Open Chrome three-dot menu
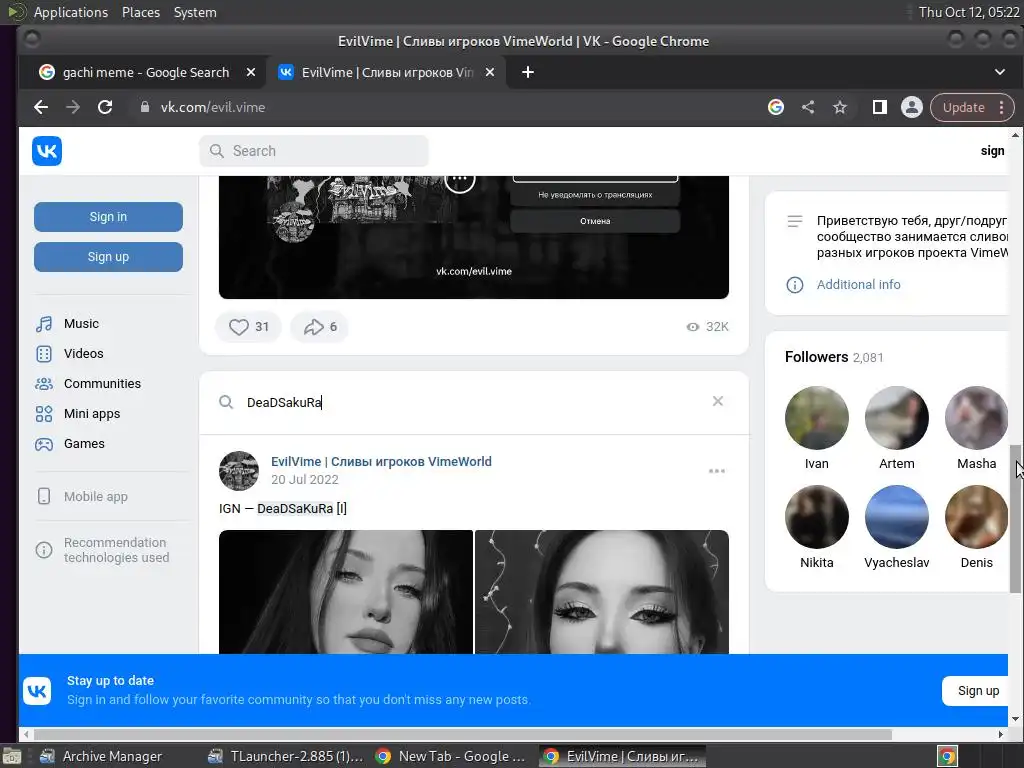The width and height of the screenshot is (1024, 768). pyautogui.click(x=1001, y=108)
